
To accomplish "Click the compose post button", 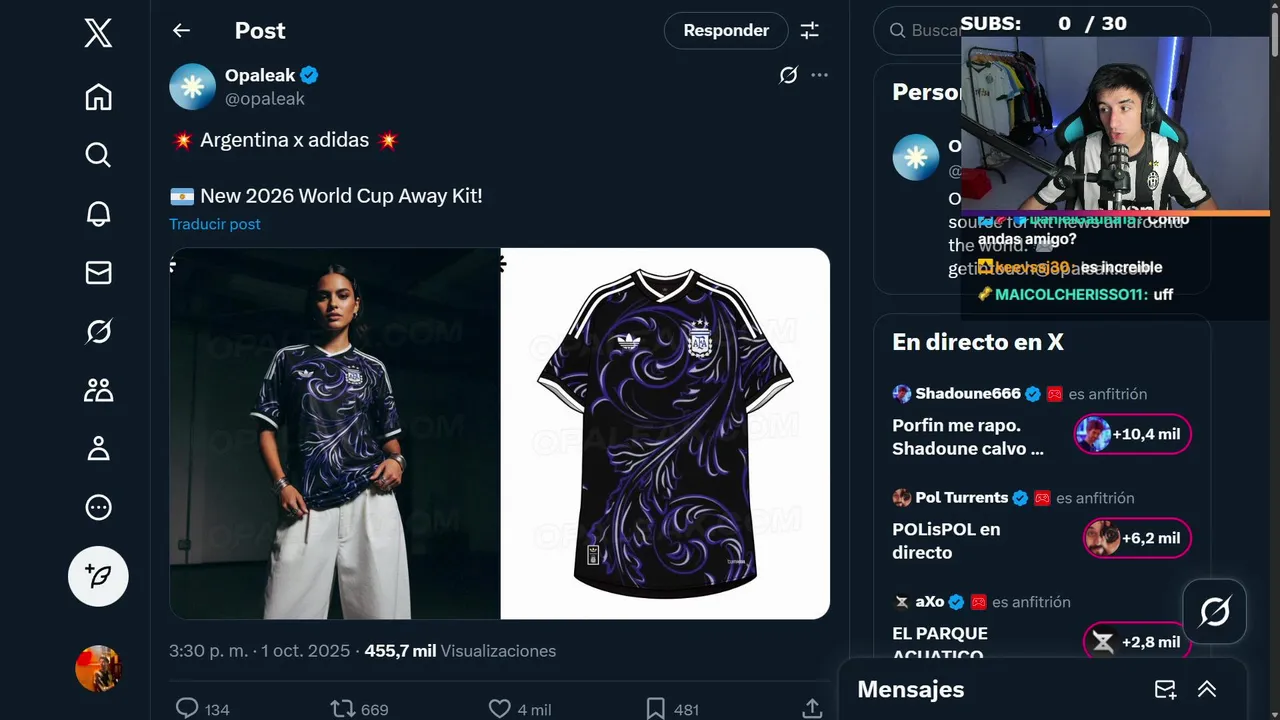I will (x=98, y=576).
